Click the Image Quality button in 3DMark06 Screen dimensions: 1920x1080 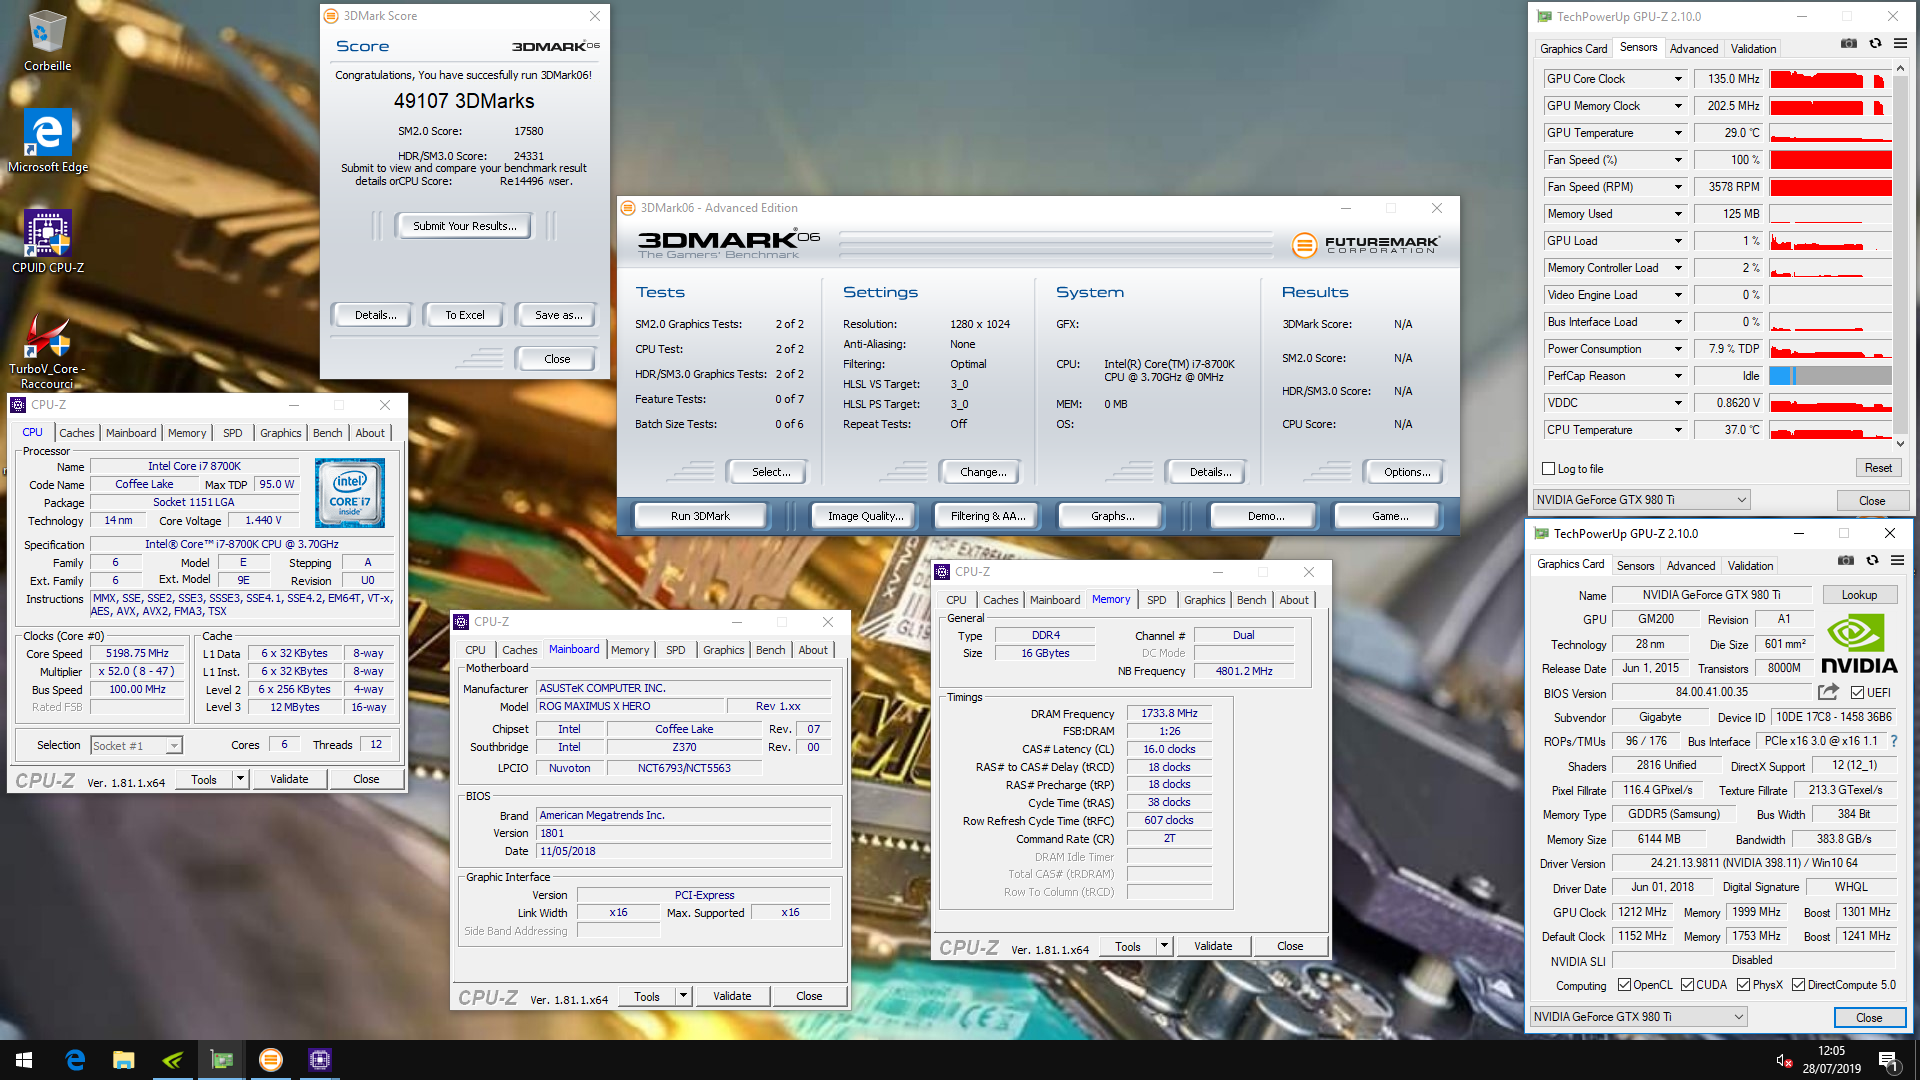coord(865,516)
